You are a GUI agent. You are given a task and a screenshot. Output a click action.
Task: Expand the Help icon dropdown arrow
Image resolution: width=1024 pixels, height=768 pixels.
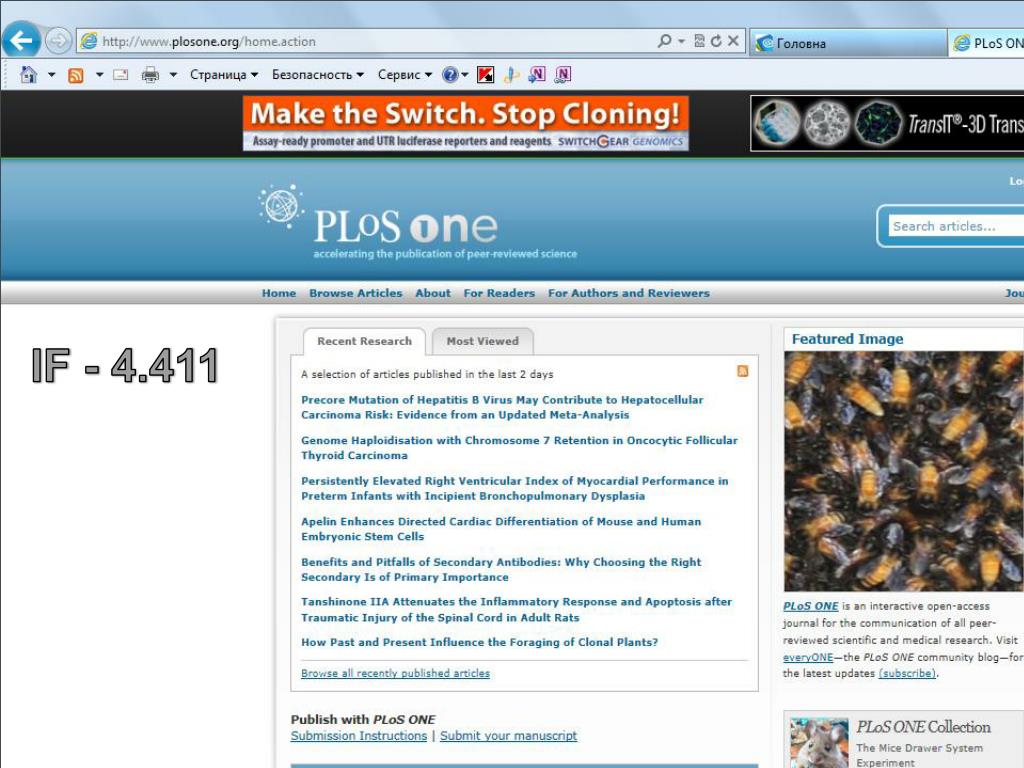pyautogui.click(x=465, y=74)
